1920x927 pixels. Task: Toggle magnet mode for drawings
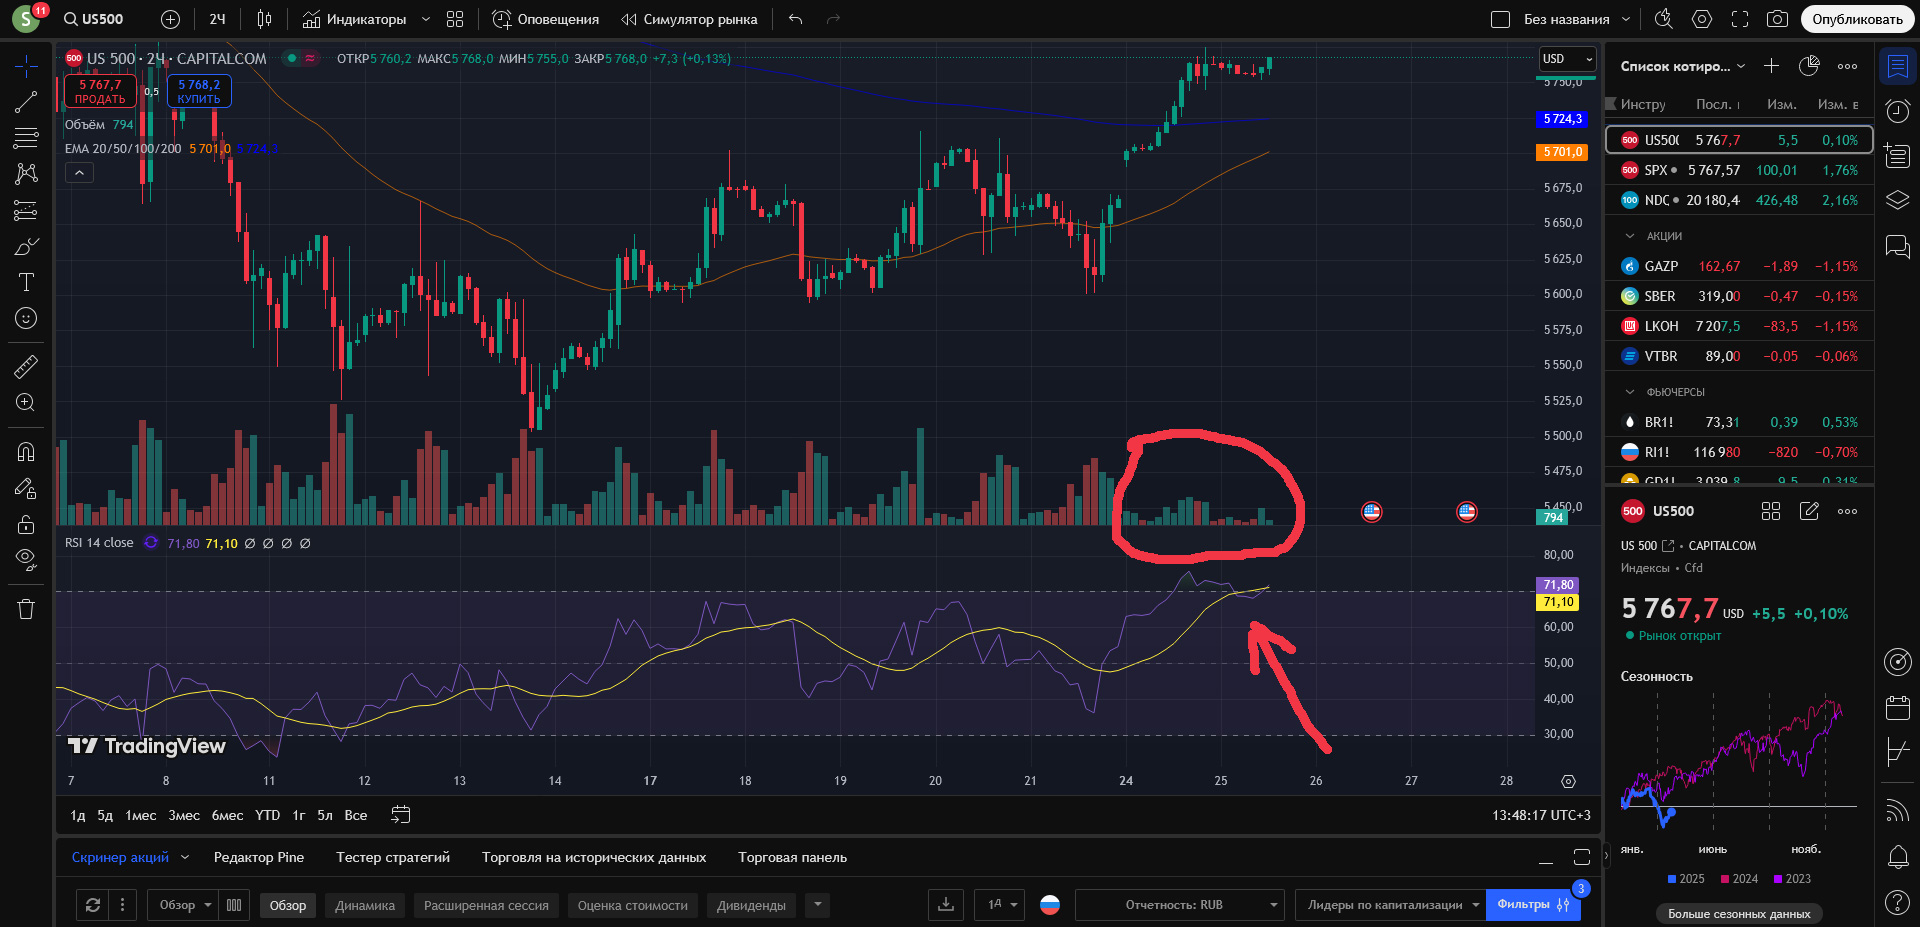pyautogui.click(x=26, y=452)
